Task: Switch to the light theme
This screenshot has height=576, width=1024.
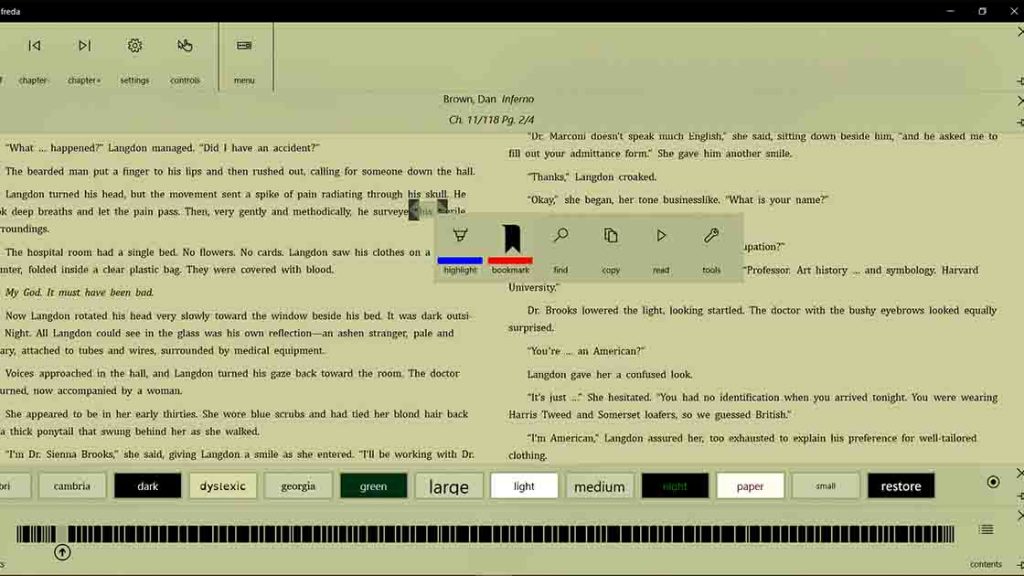Action: (524, 486)
